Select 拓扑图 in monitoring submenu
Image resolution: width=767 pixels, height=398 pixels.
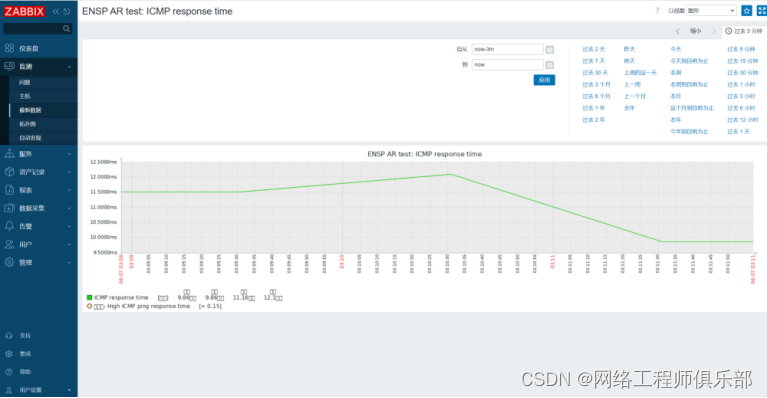(27, 124)
